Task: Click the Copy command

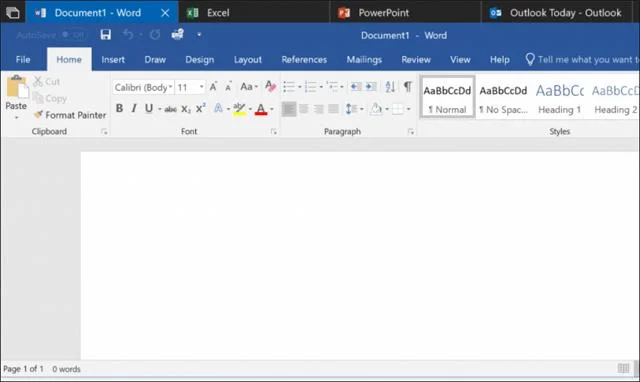Action: [49, 98]
